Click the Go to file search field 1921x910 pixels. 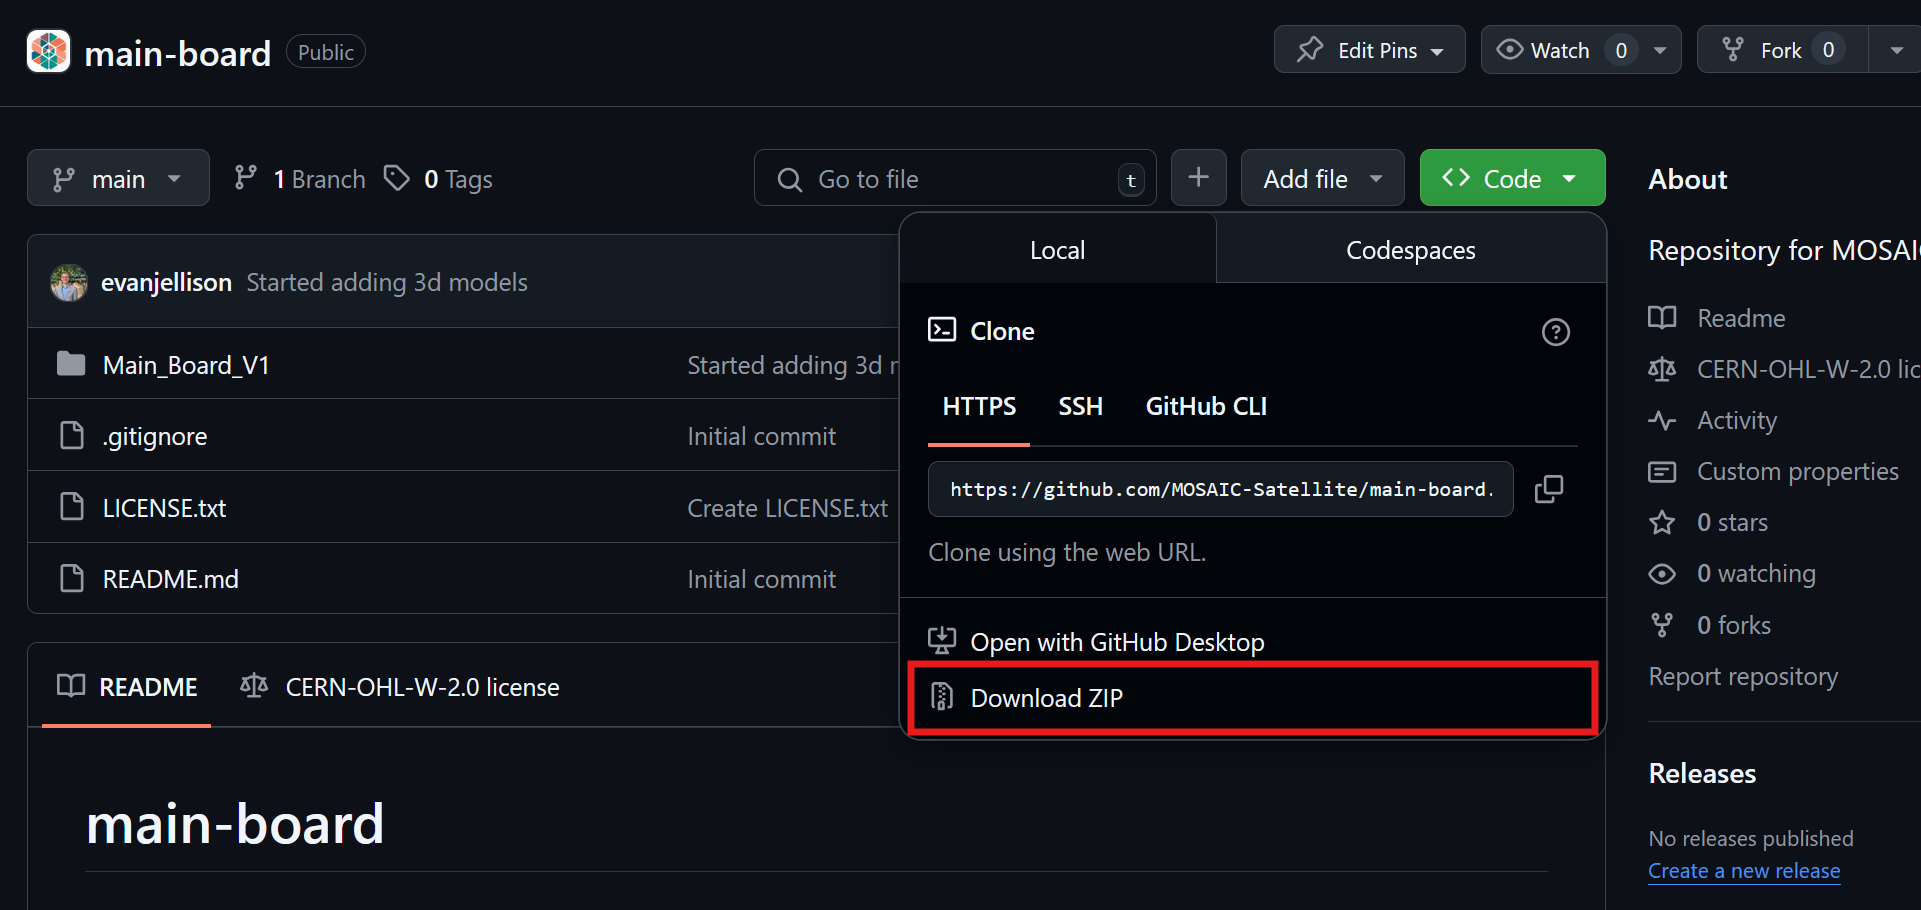[x=955, y=178]
